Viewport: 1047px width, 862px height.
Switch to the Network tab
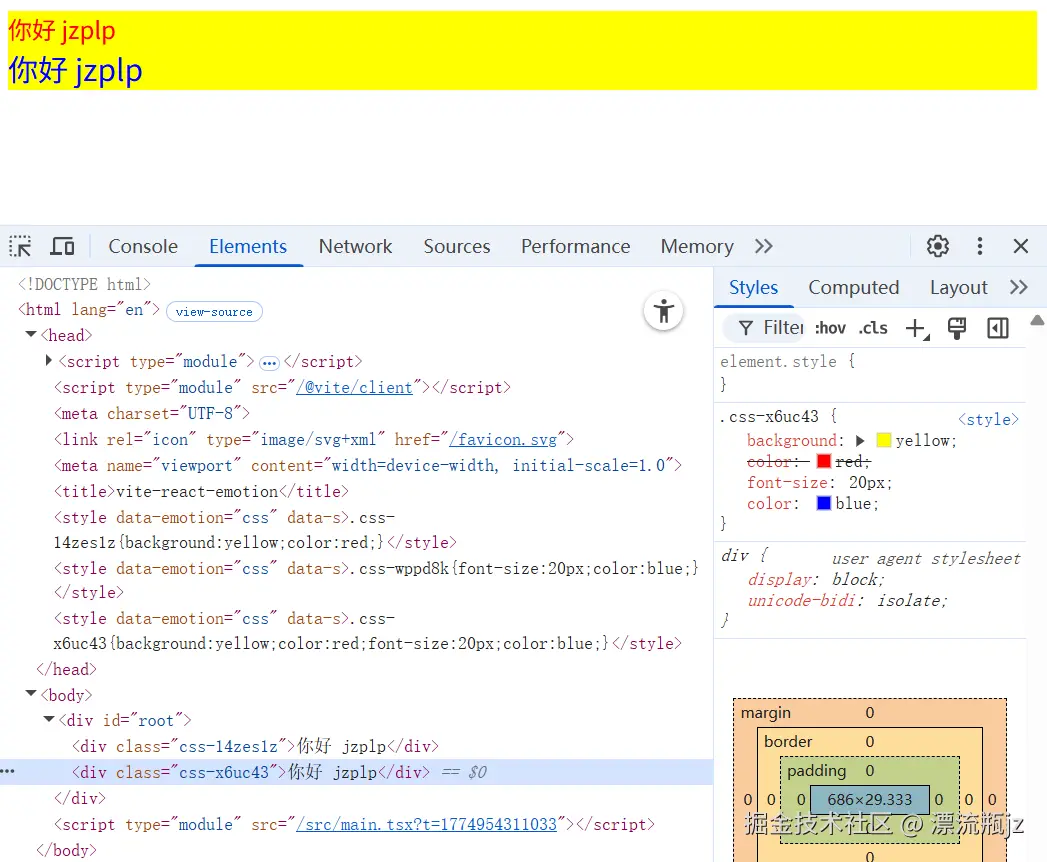point(355,246)
